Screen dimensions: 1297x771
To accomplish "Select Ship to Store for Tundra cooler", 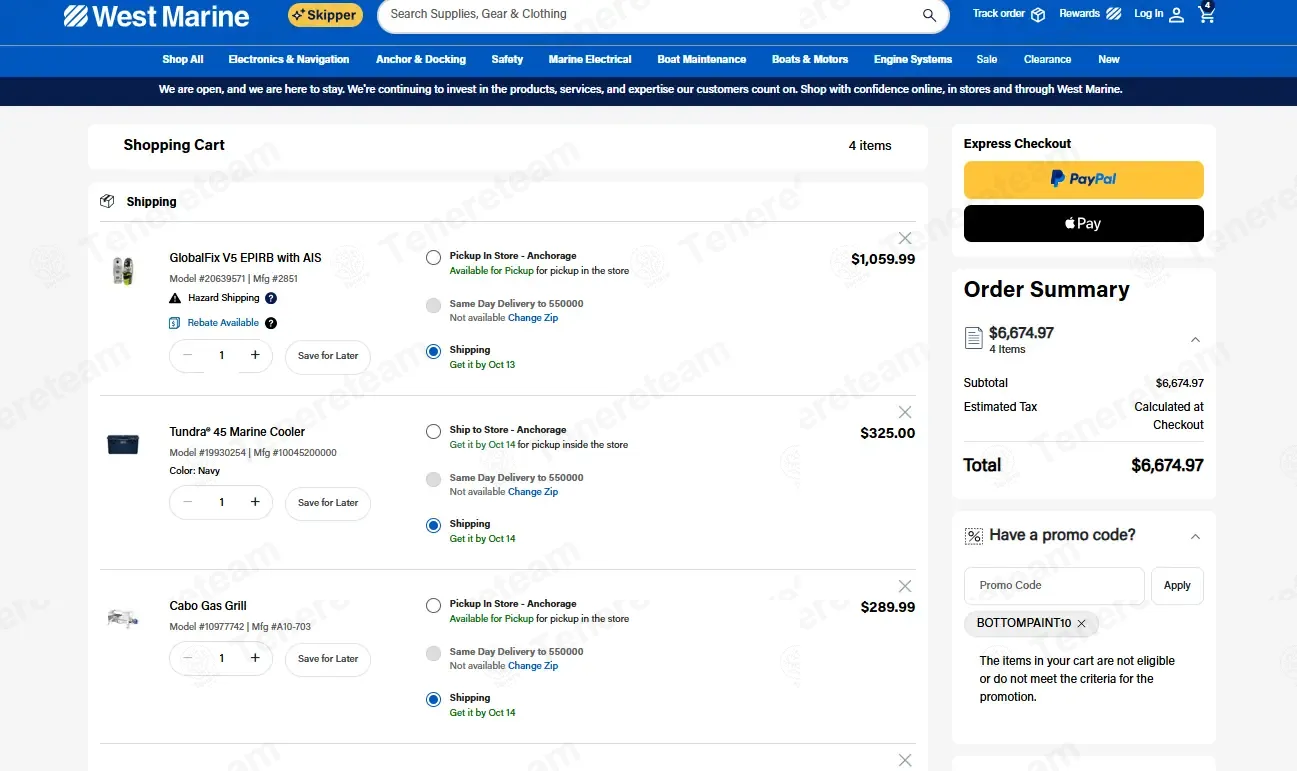I will (x=433, y=431).
